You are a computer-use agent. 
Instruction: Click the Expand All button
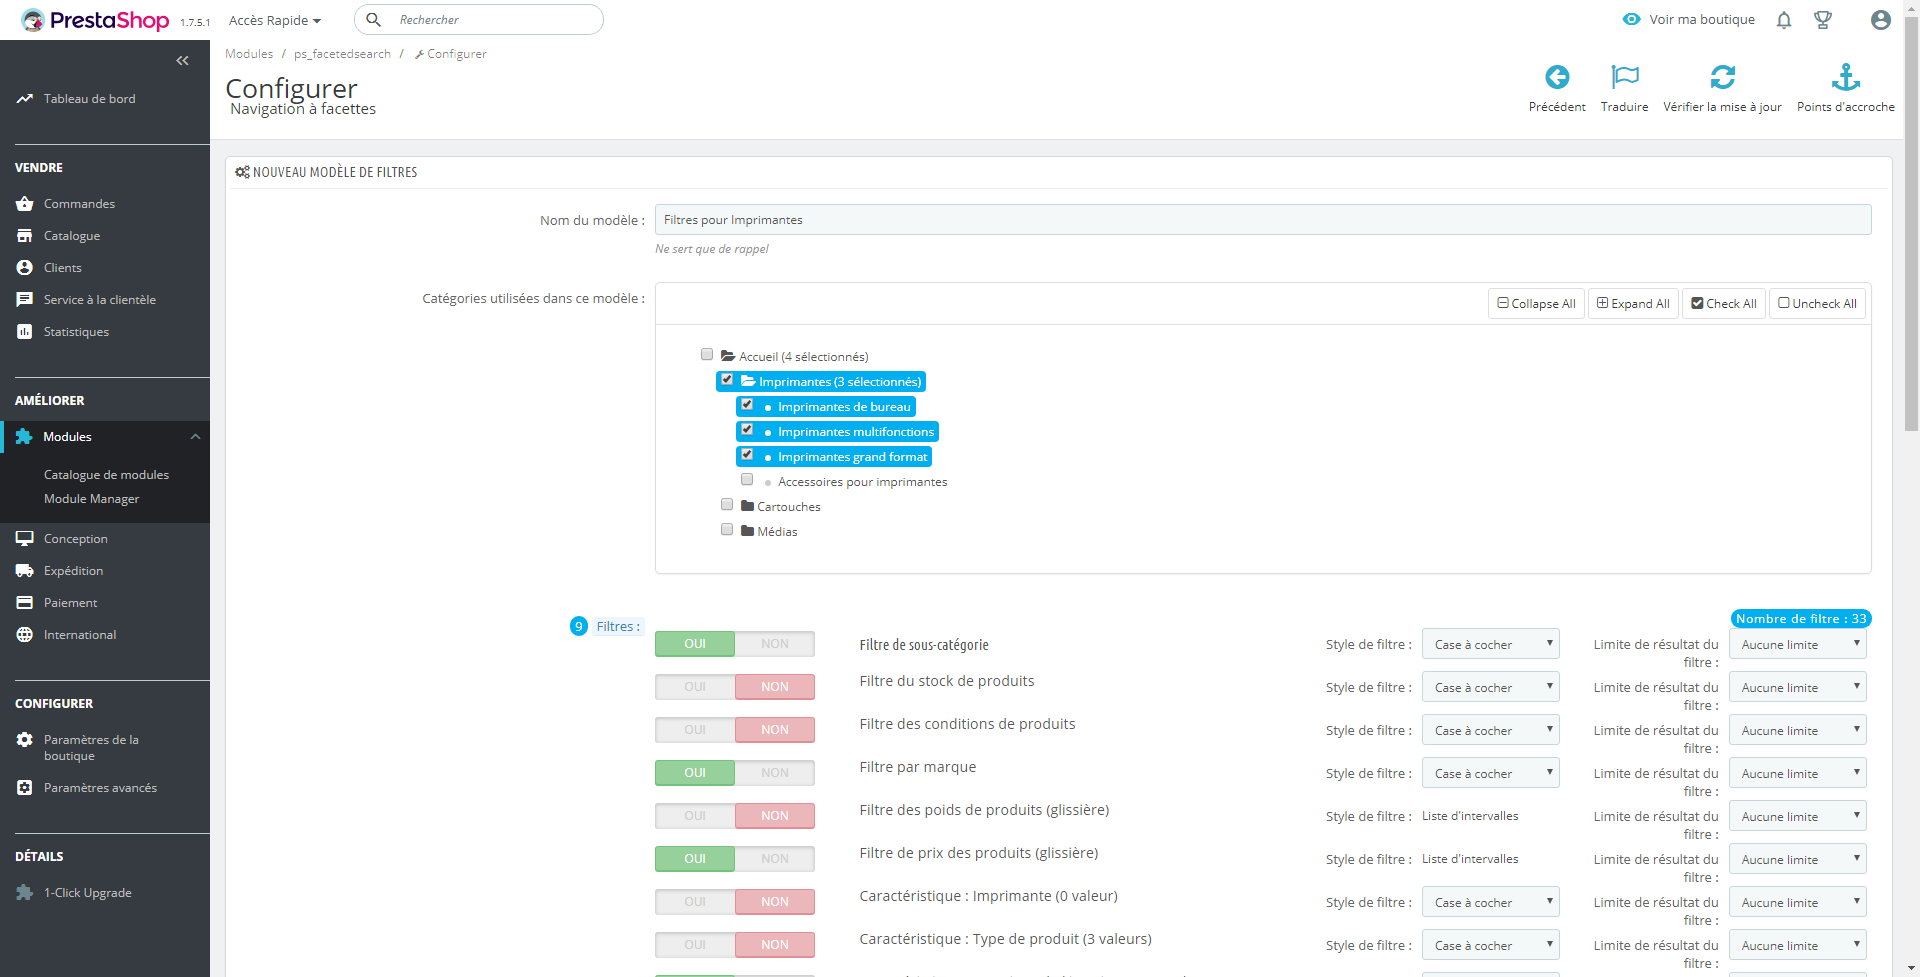tap(1633, 304)
